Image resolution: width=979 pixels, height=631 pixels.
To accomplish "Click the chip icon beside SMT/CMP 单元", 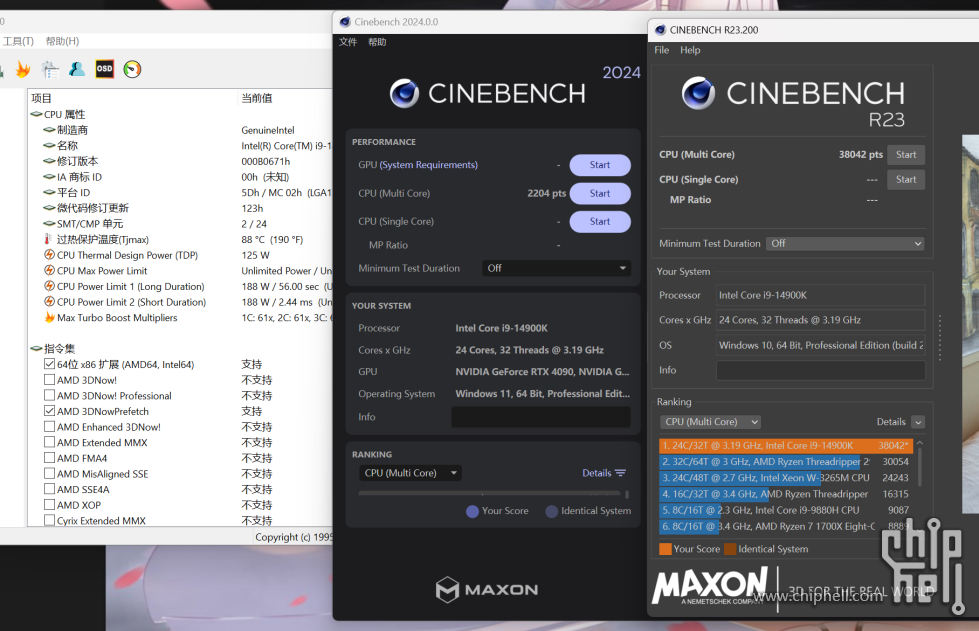I will pos(49,223).
